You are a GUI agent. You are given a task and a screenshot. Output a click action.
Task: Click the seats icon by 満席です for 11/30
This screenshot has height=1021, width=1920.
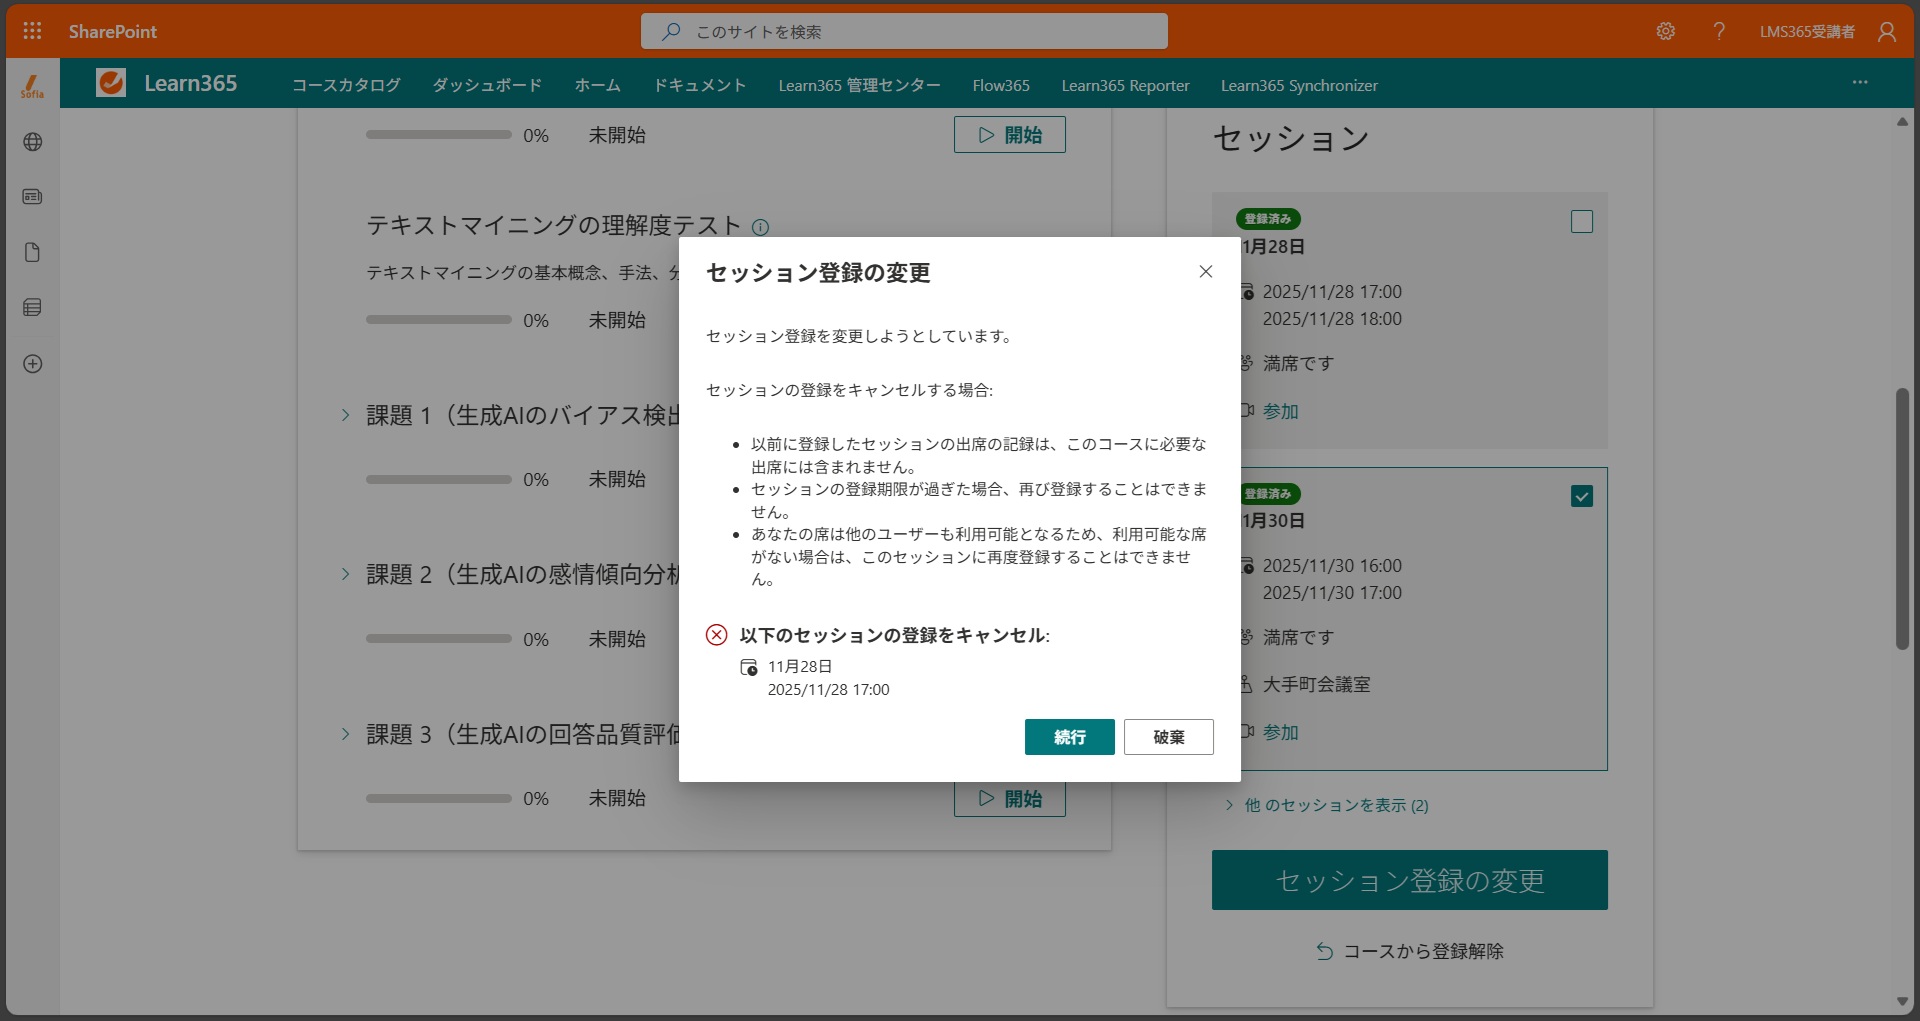(1246, 637)
